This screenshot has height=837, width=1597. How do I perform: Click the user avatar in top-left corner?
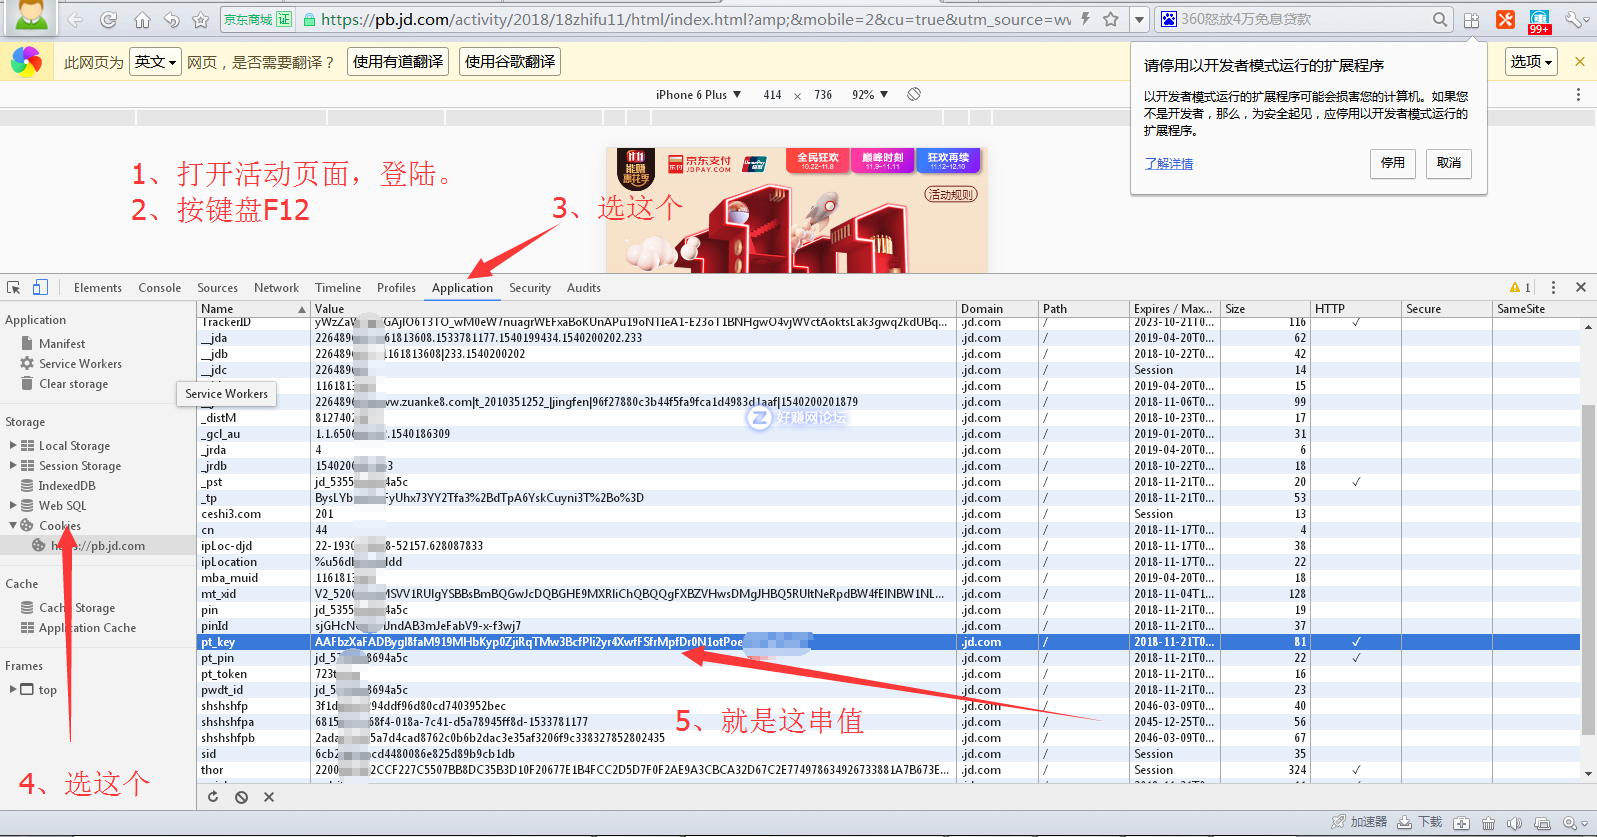(30, 16)
